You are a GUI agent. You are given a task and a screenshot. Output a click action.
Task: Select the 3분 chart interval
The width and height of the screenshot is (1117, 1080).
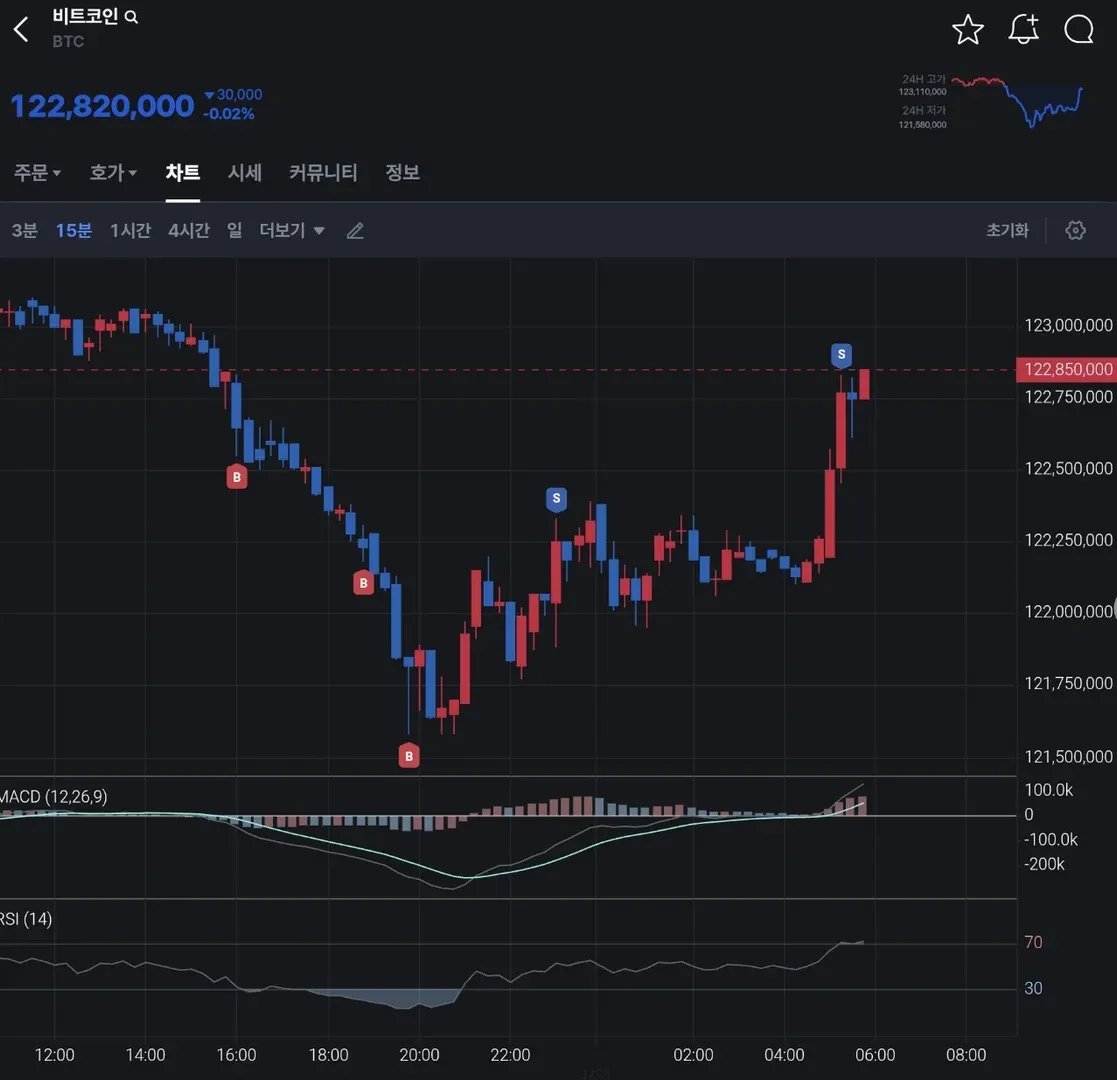coord(24,231)
